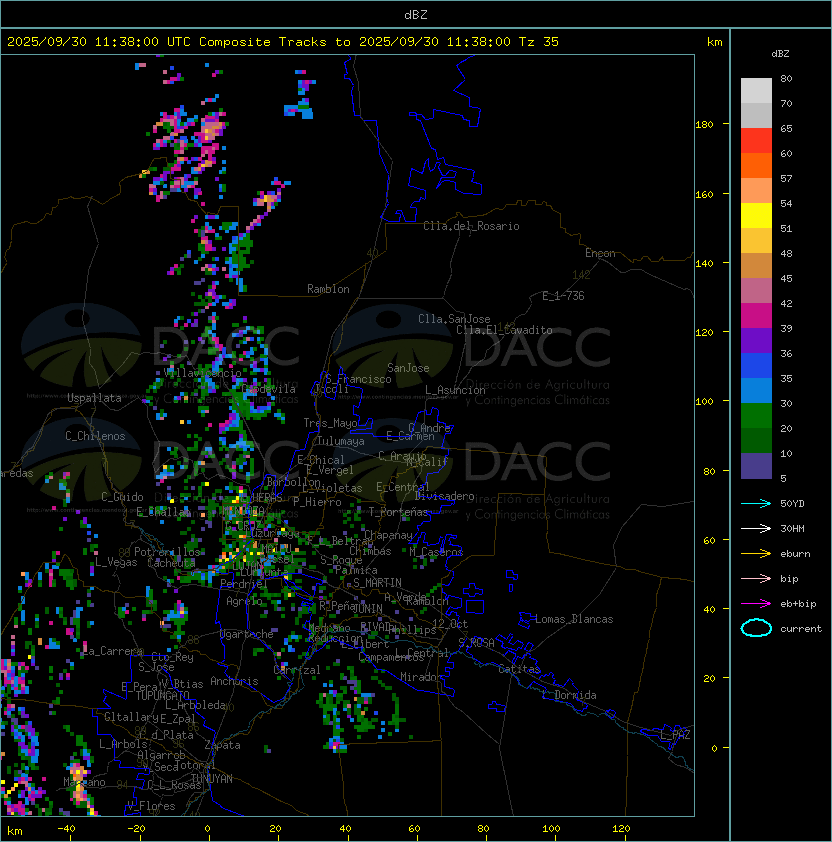Click the '57' label on dBZ scale

(x=786, y=178)
